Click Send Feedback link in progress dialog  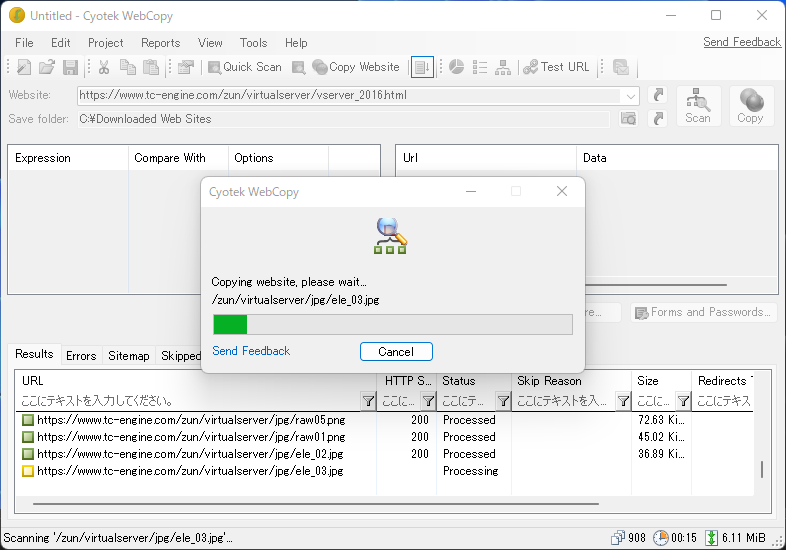point(251,351)
